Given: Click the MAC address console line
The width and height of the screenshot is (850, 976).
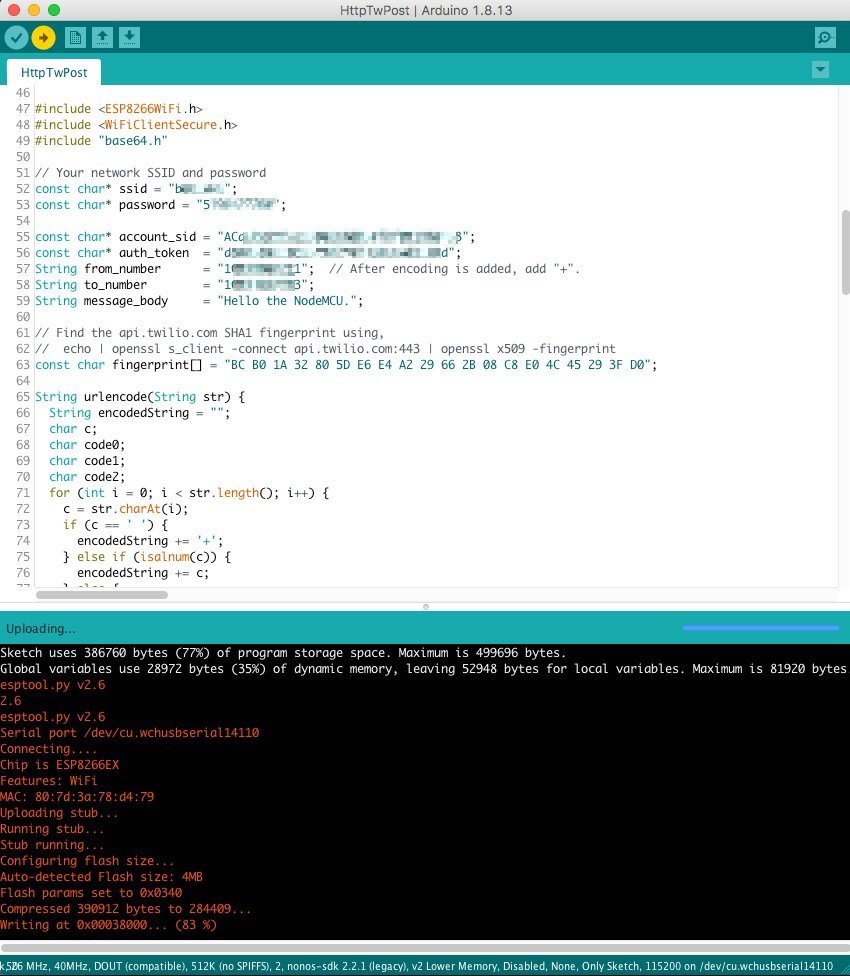Looking at the screenshot, I should [77, 797].
